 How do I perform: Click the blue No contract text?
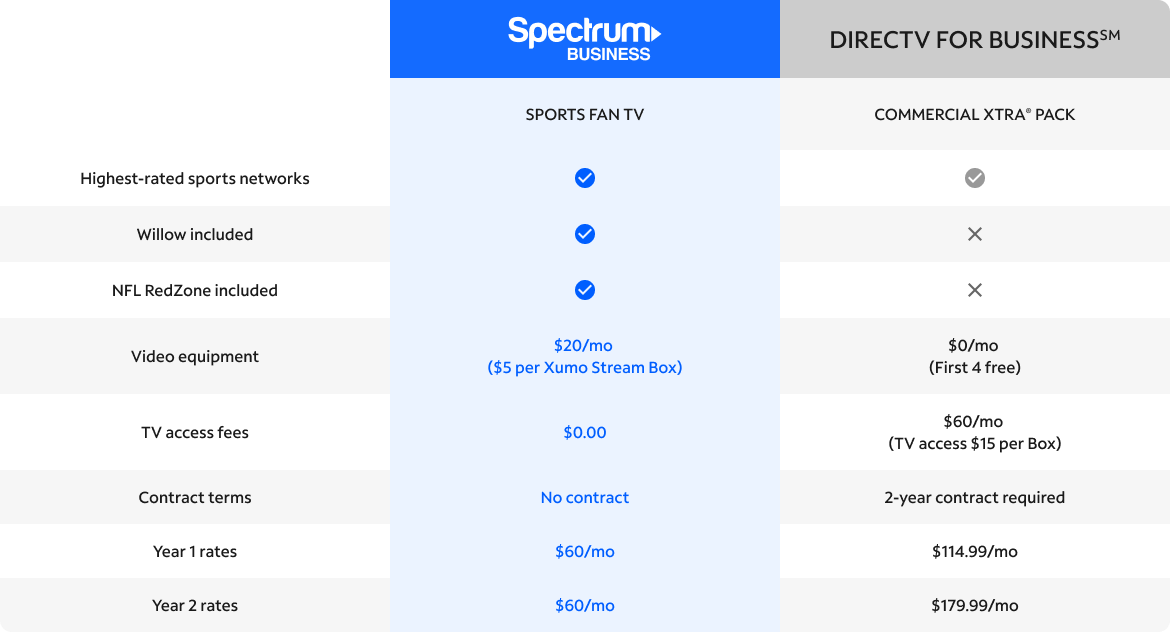[x=585, y=497]
